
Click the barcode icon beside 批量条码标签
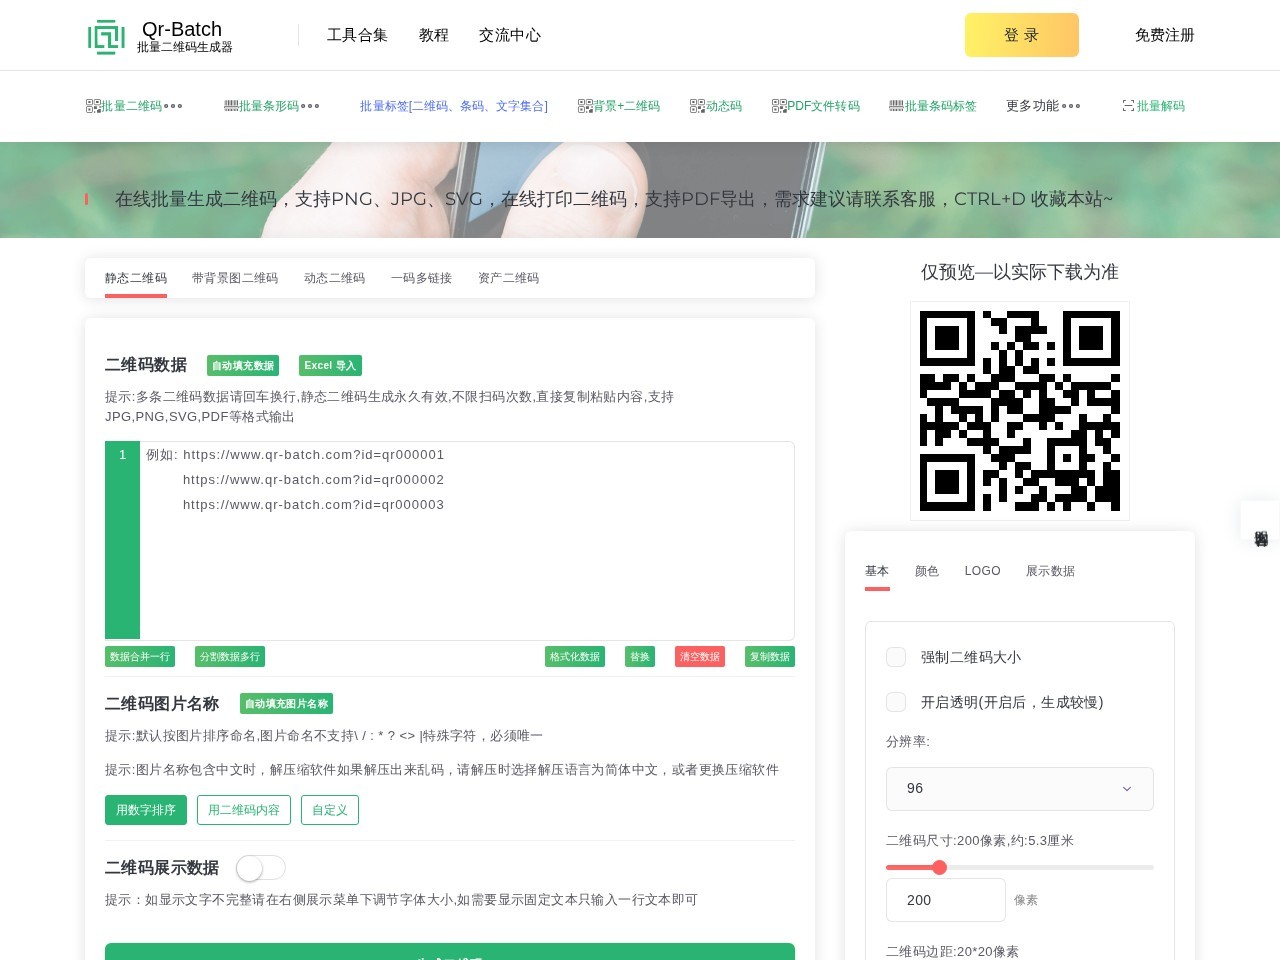(x=897, y=106)
